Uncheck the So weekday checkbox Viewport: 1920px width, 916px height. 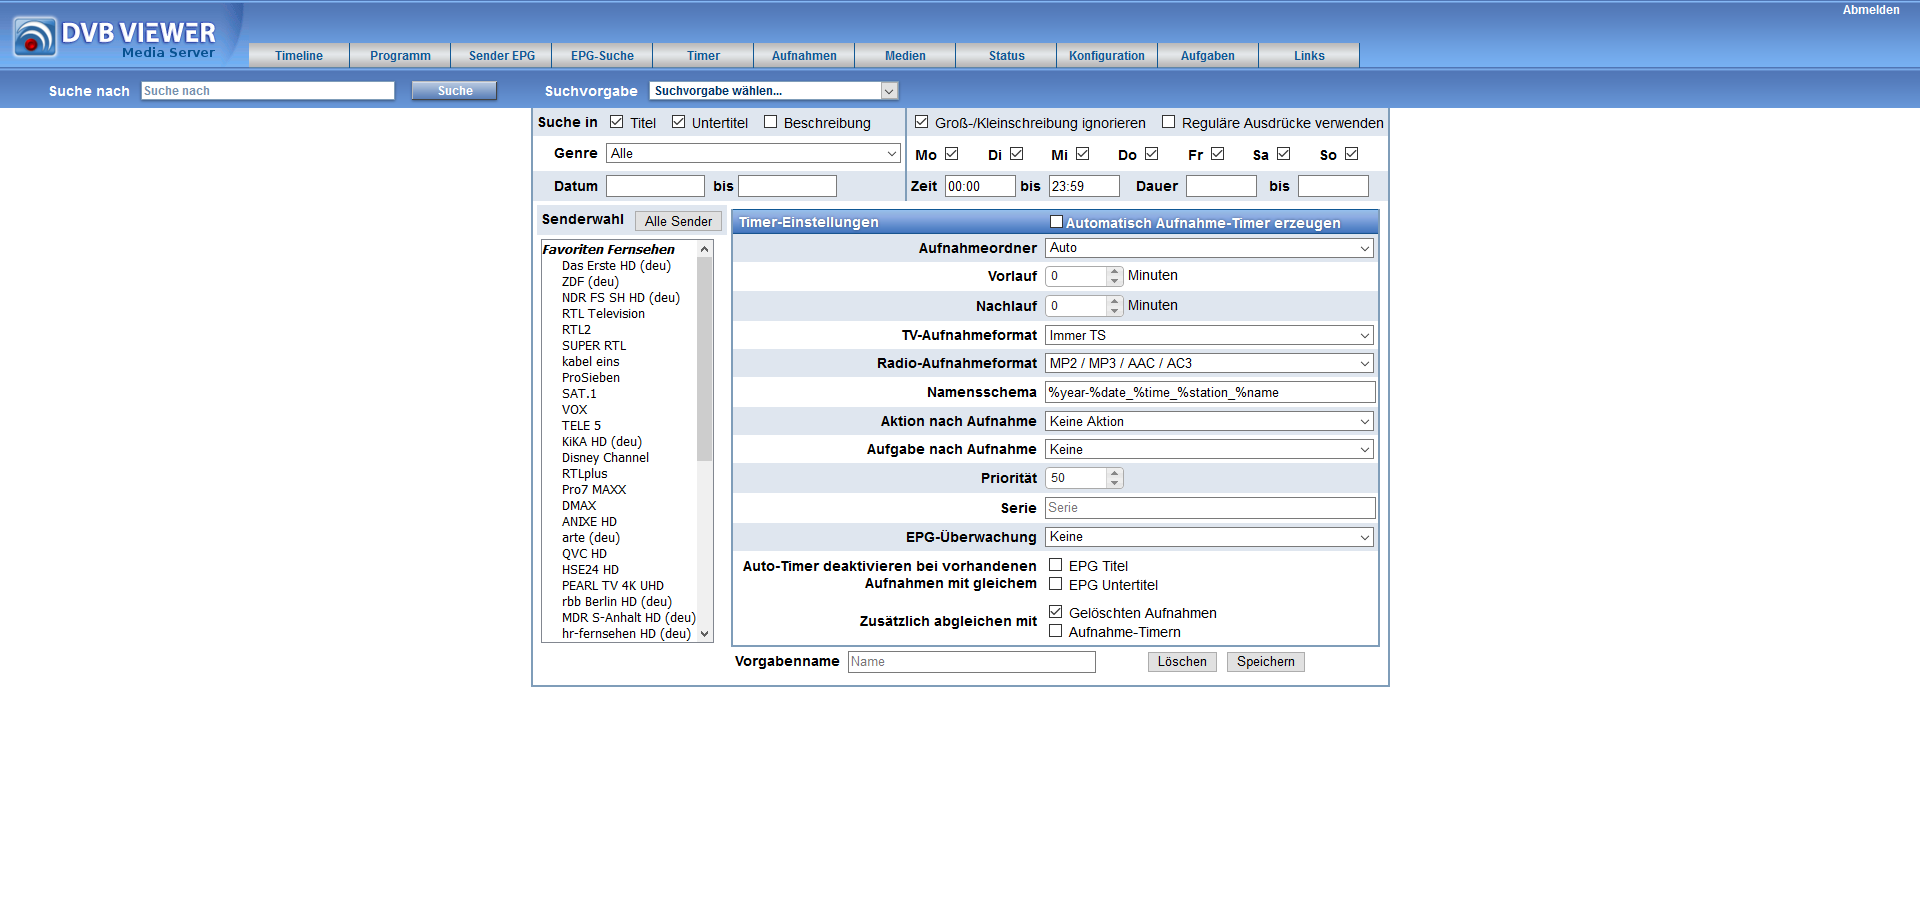1352,154
